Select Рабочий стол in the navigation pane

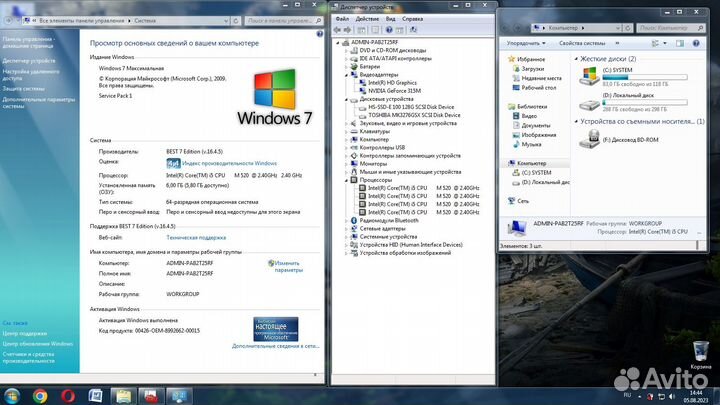tap(539, 87)
